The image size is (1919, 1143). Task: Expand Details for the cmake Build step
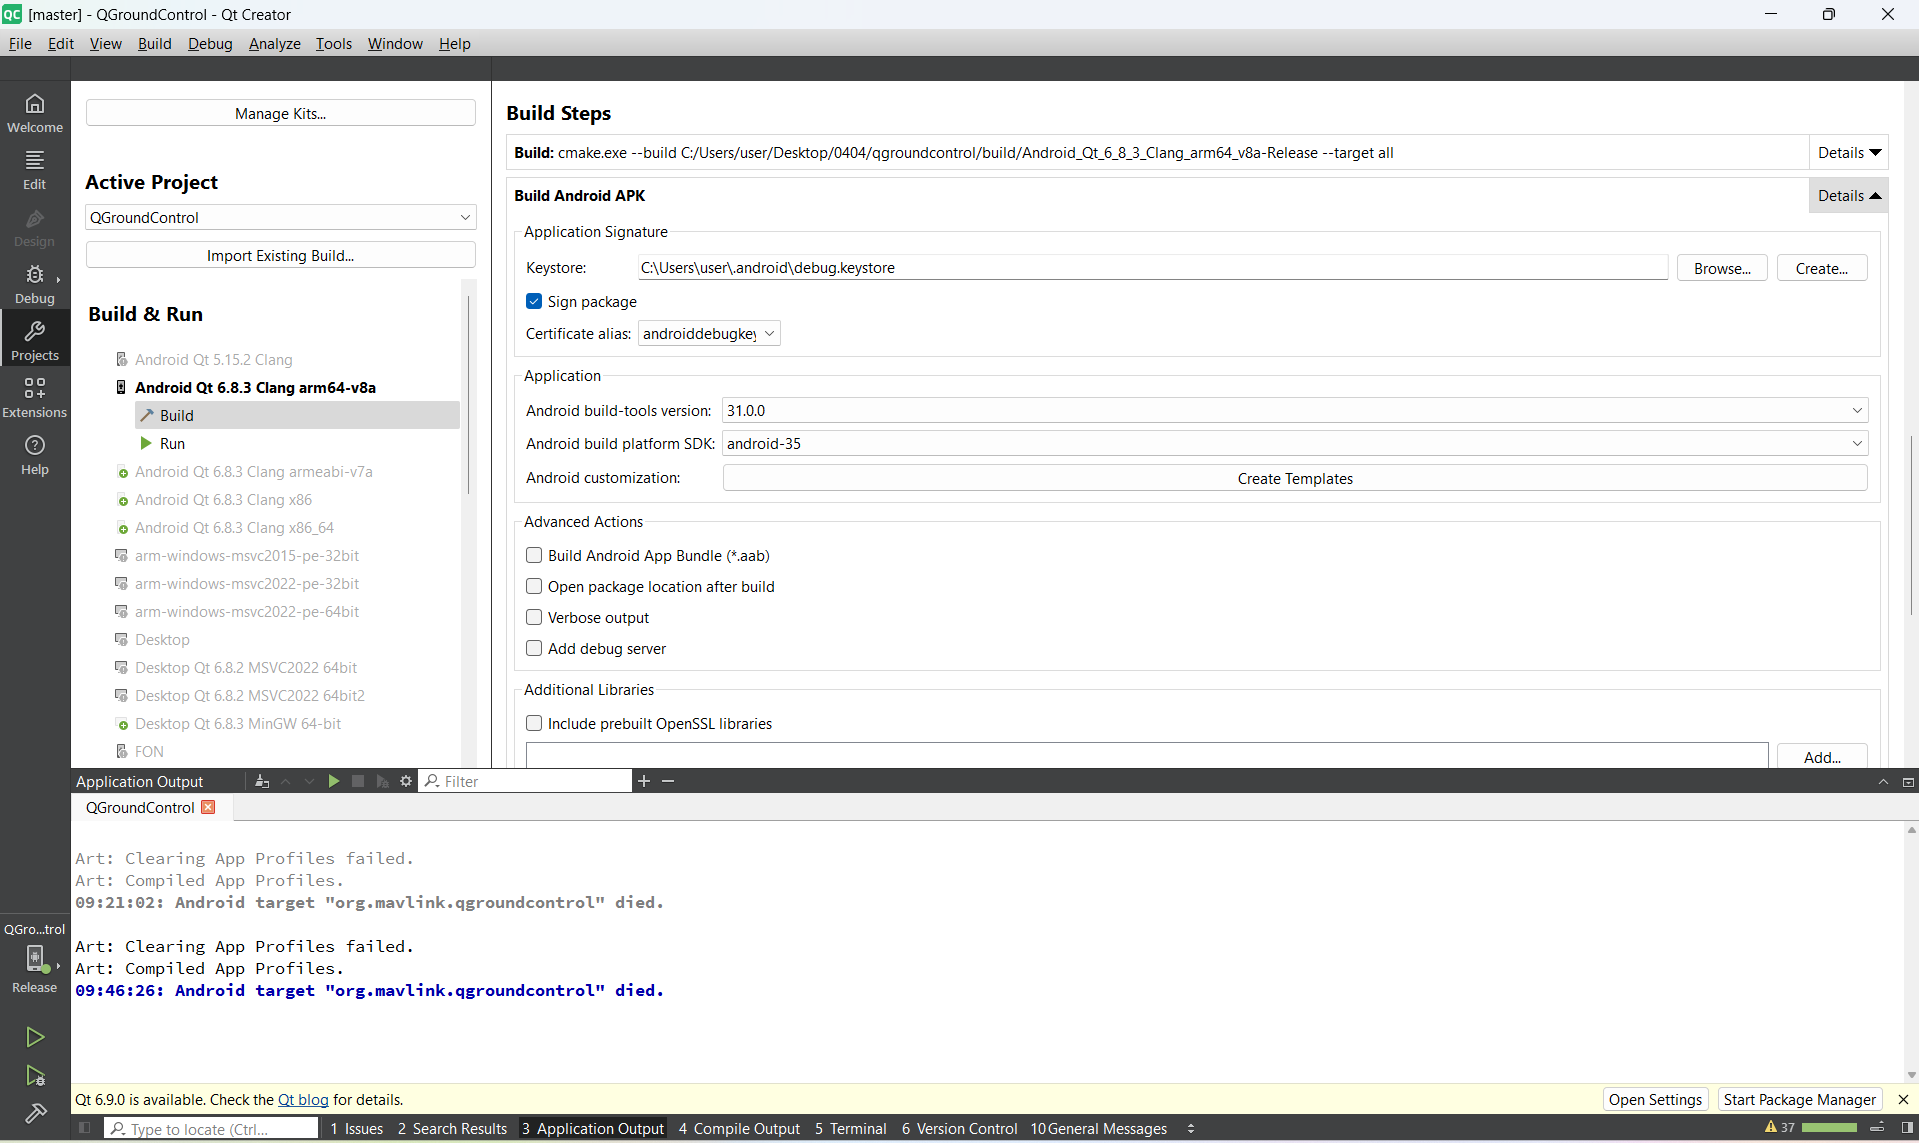1849,152
